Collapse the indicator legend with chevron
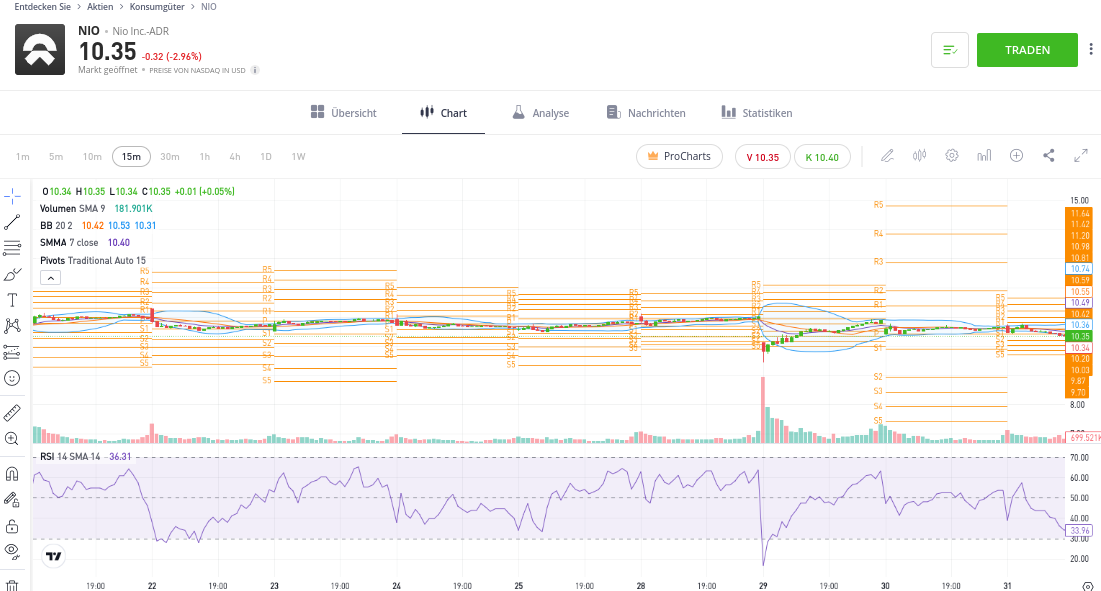1101x591 pixels. tap(50, 278)
